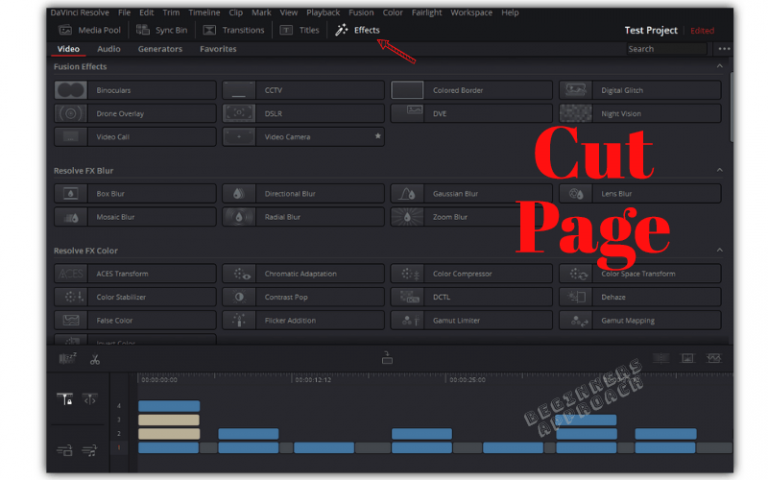Open the Timeline menu
768x480 pixels.
[x=204, y=13]
